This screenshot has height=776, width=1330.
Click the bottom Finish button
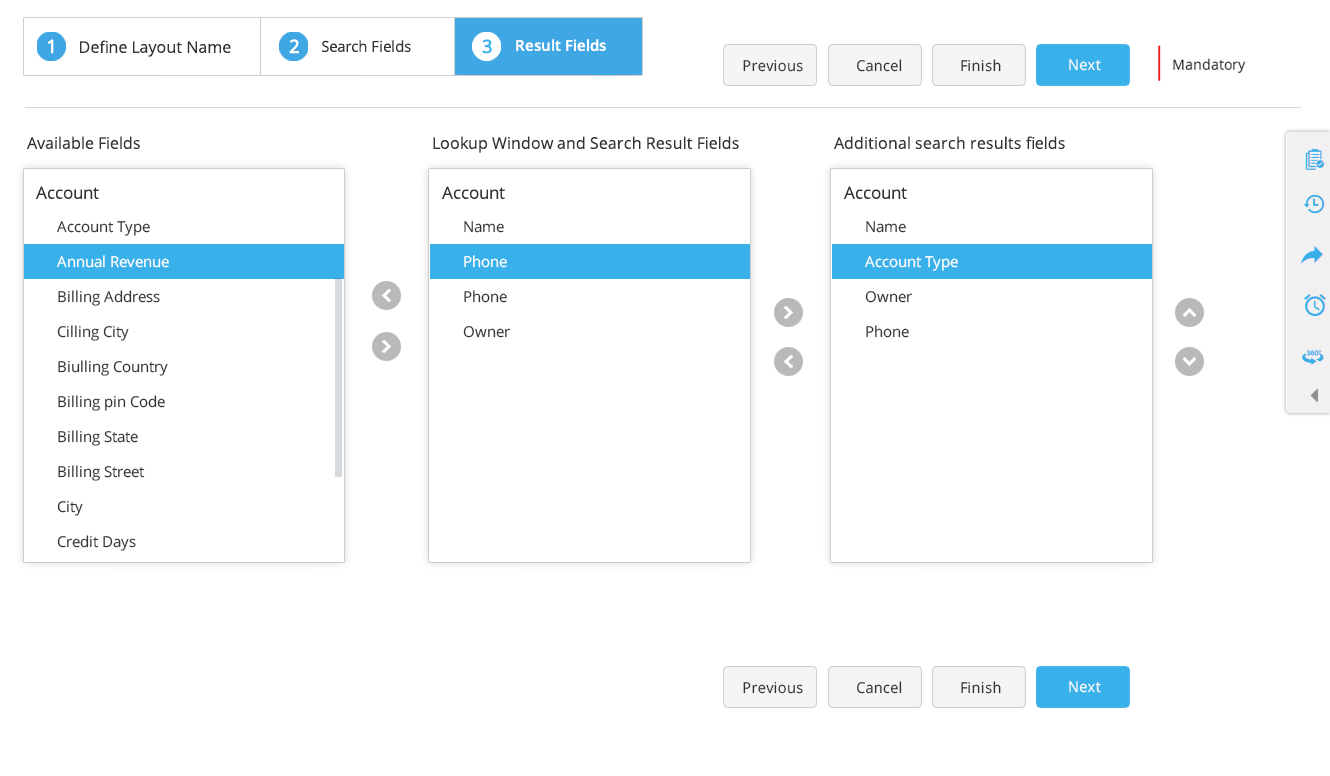click(979, 687)
